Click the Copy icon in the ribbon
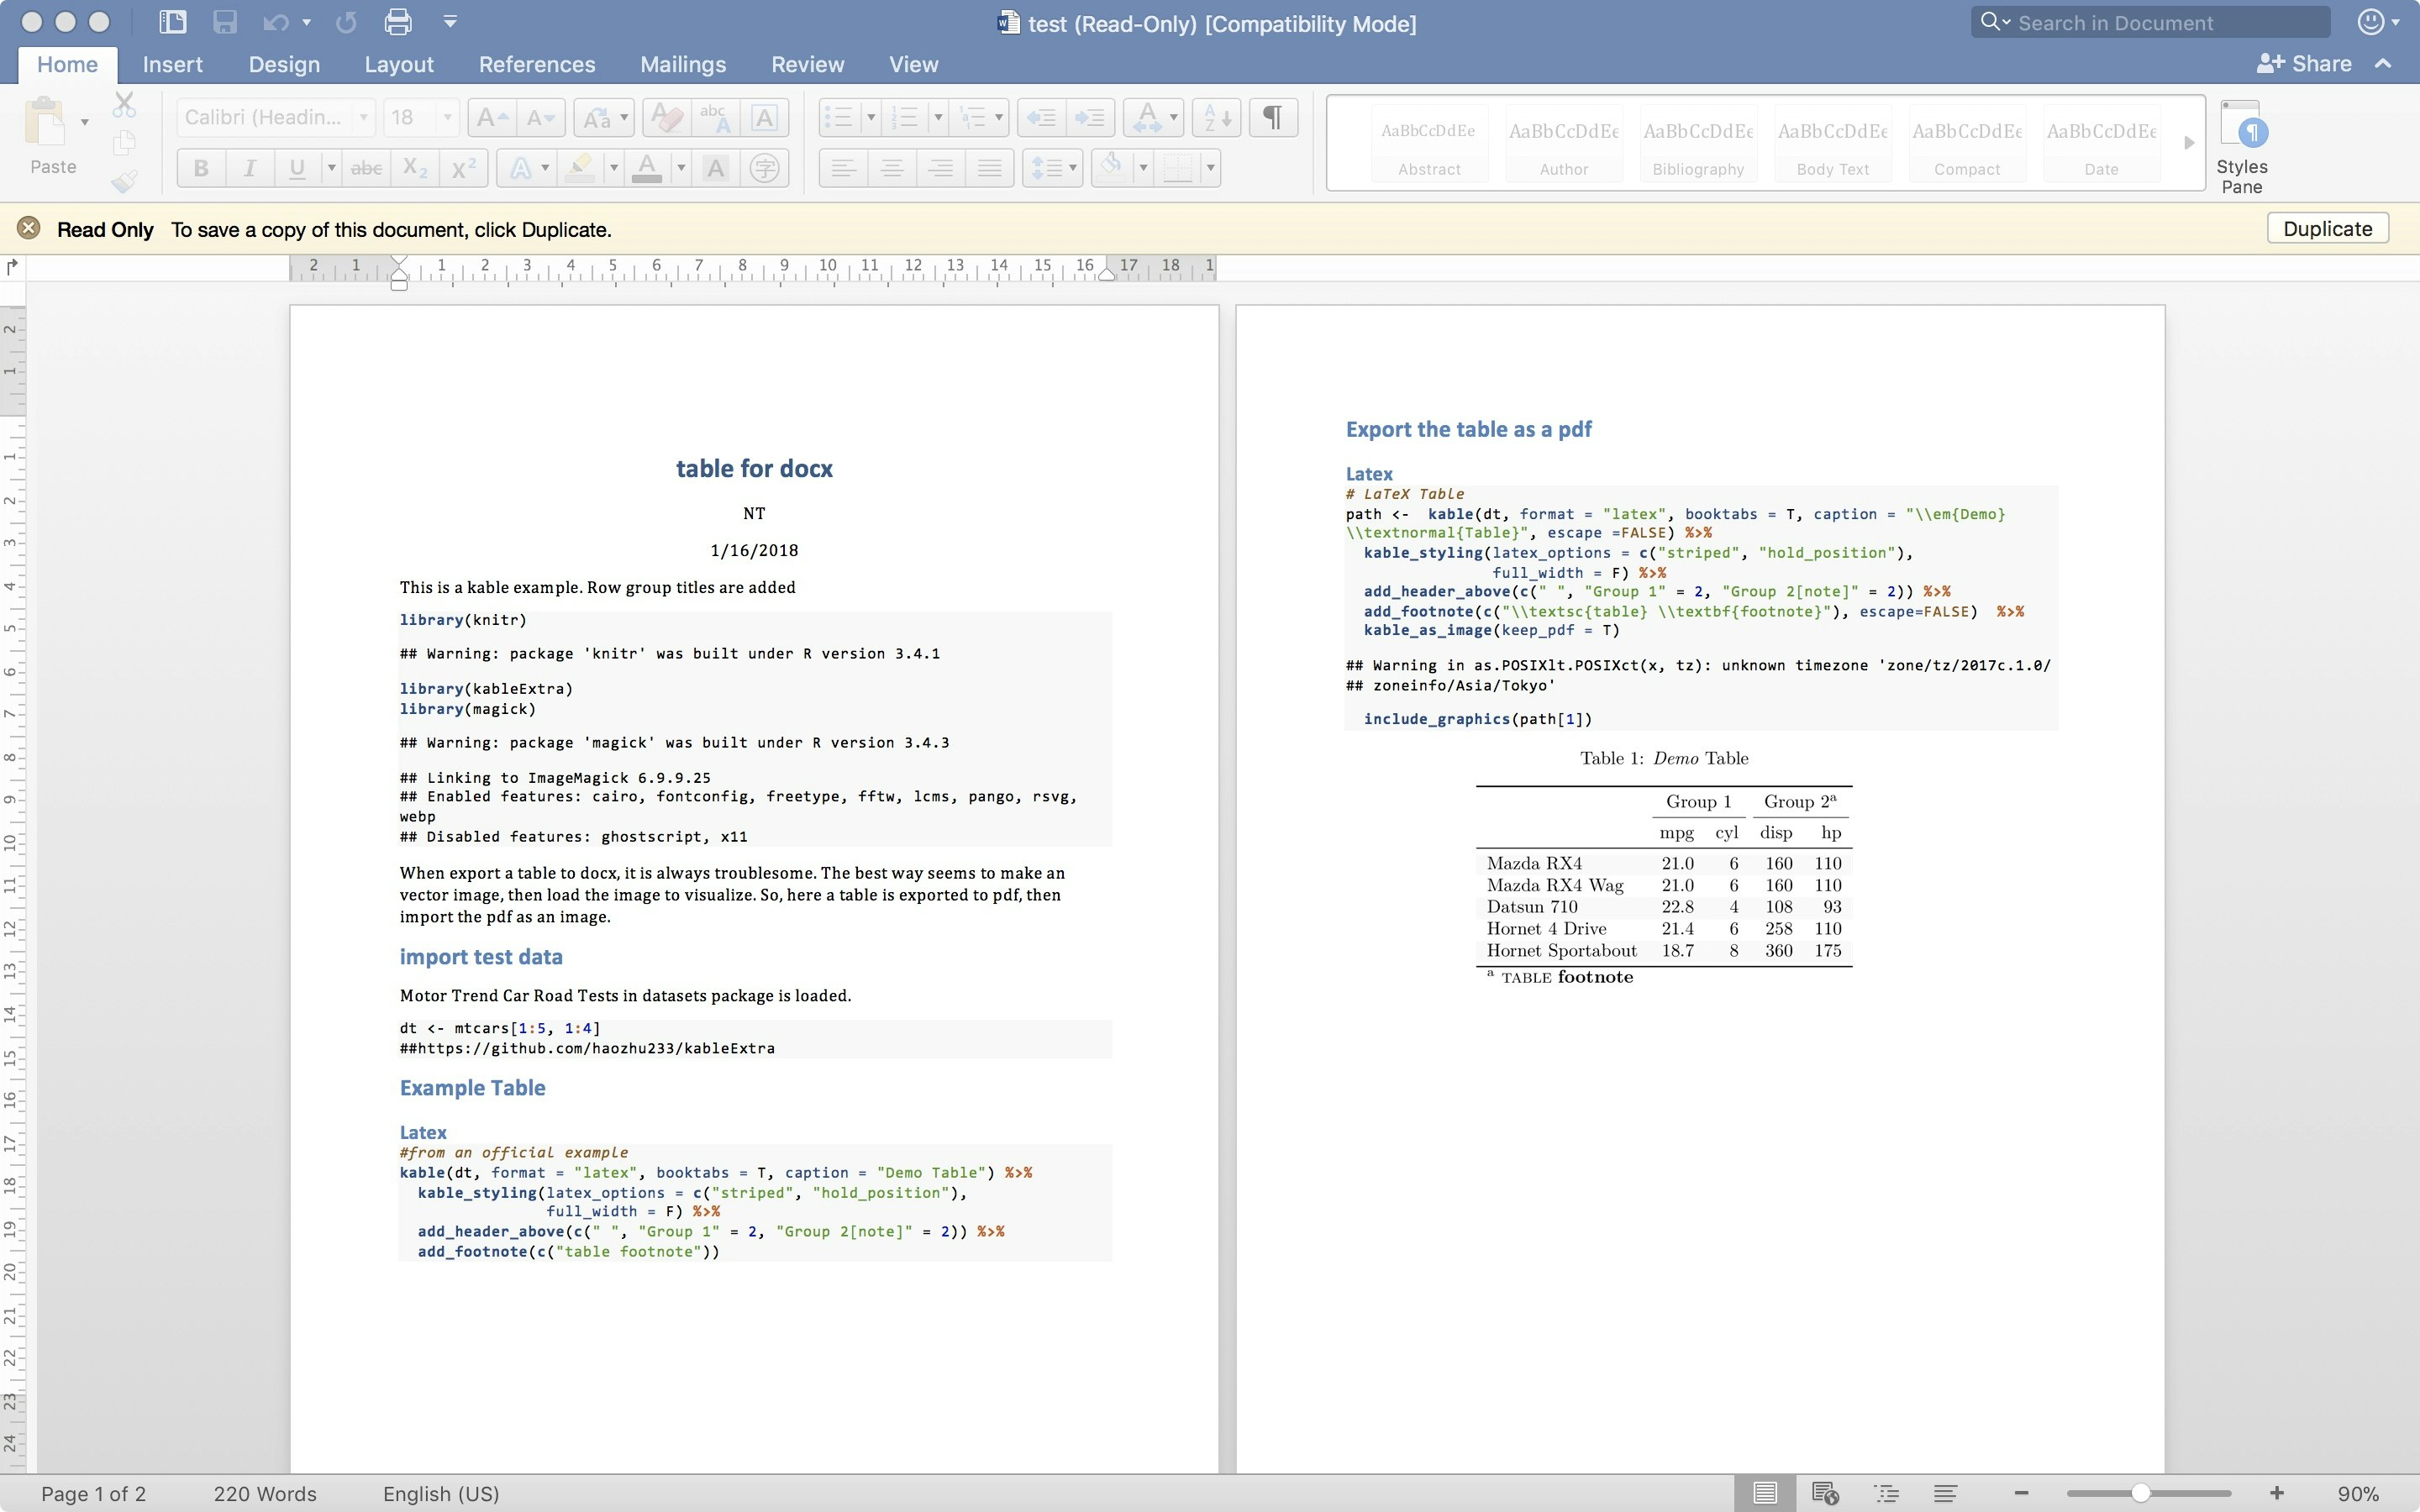The height and width of the screenshot is (1512, 2420). (124, 143)
